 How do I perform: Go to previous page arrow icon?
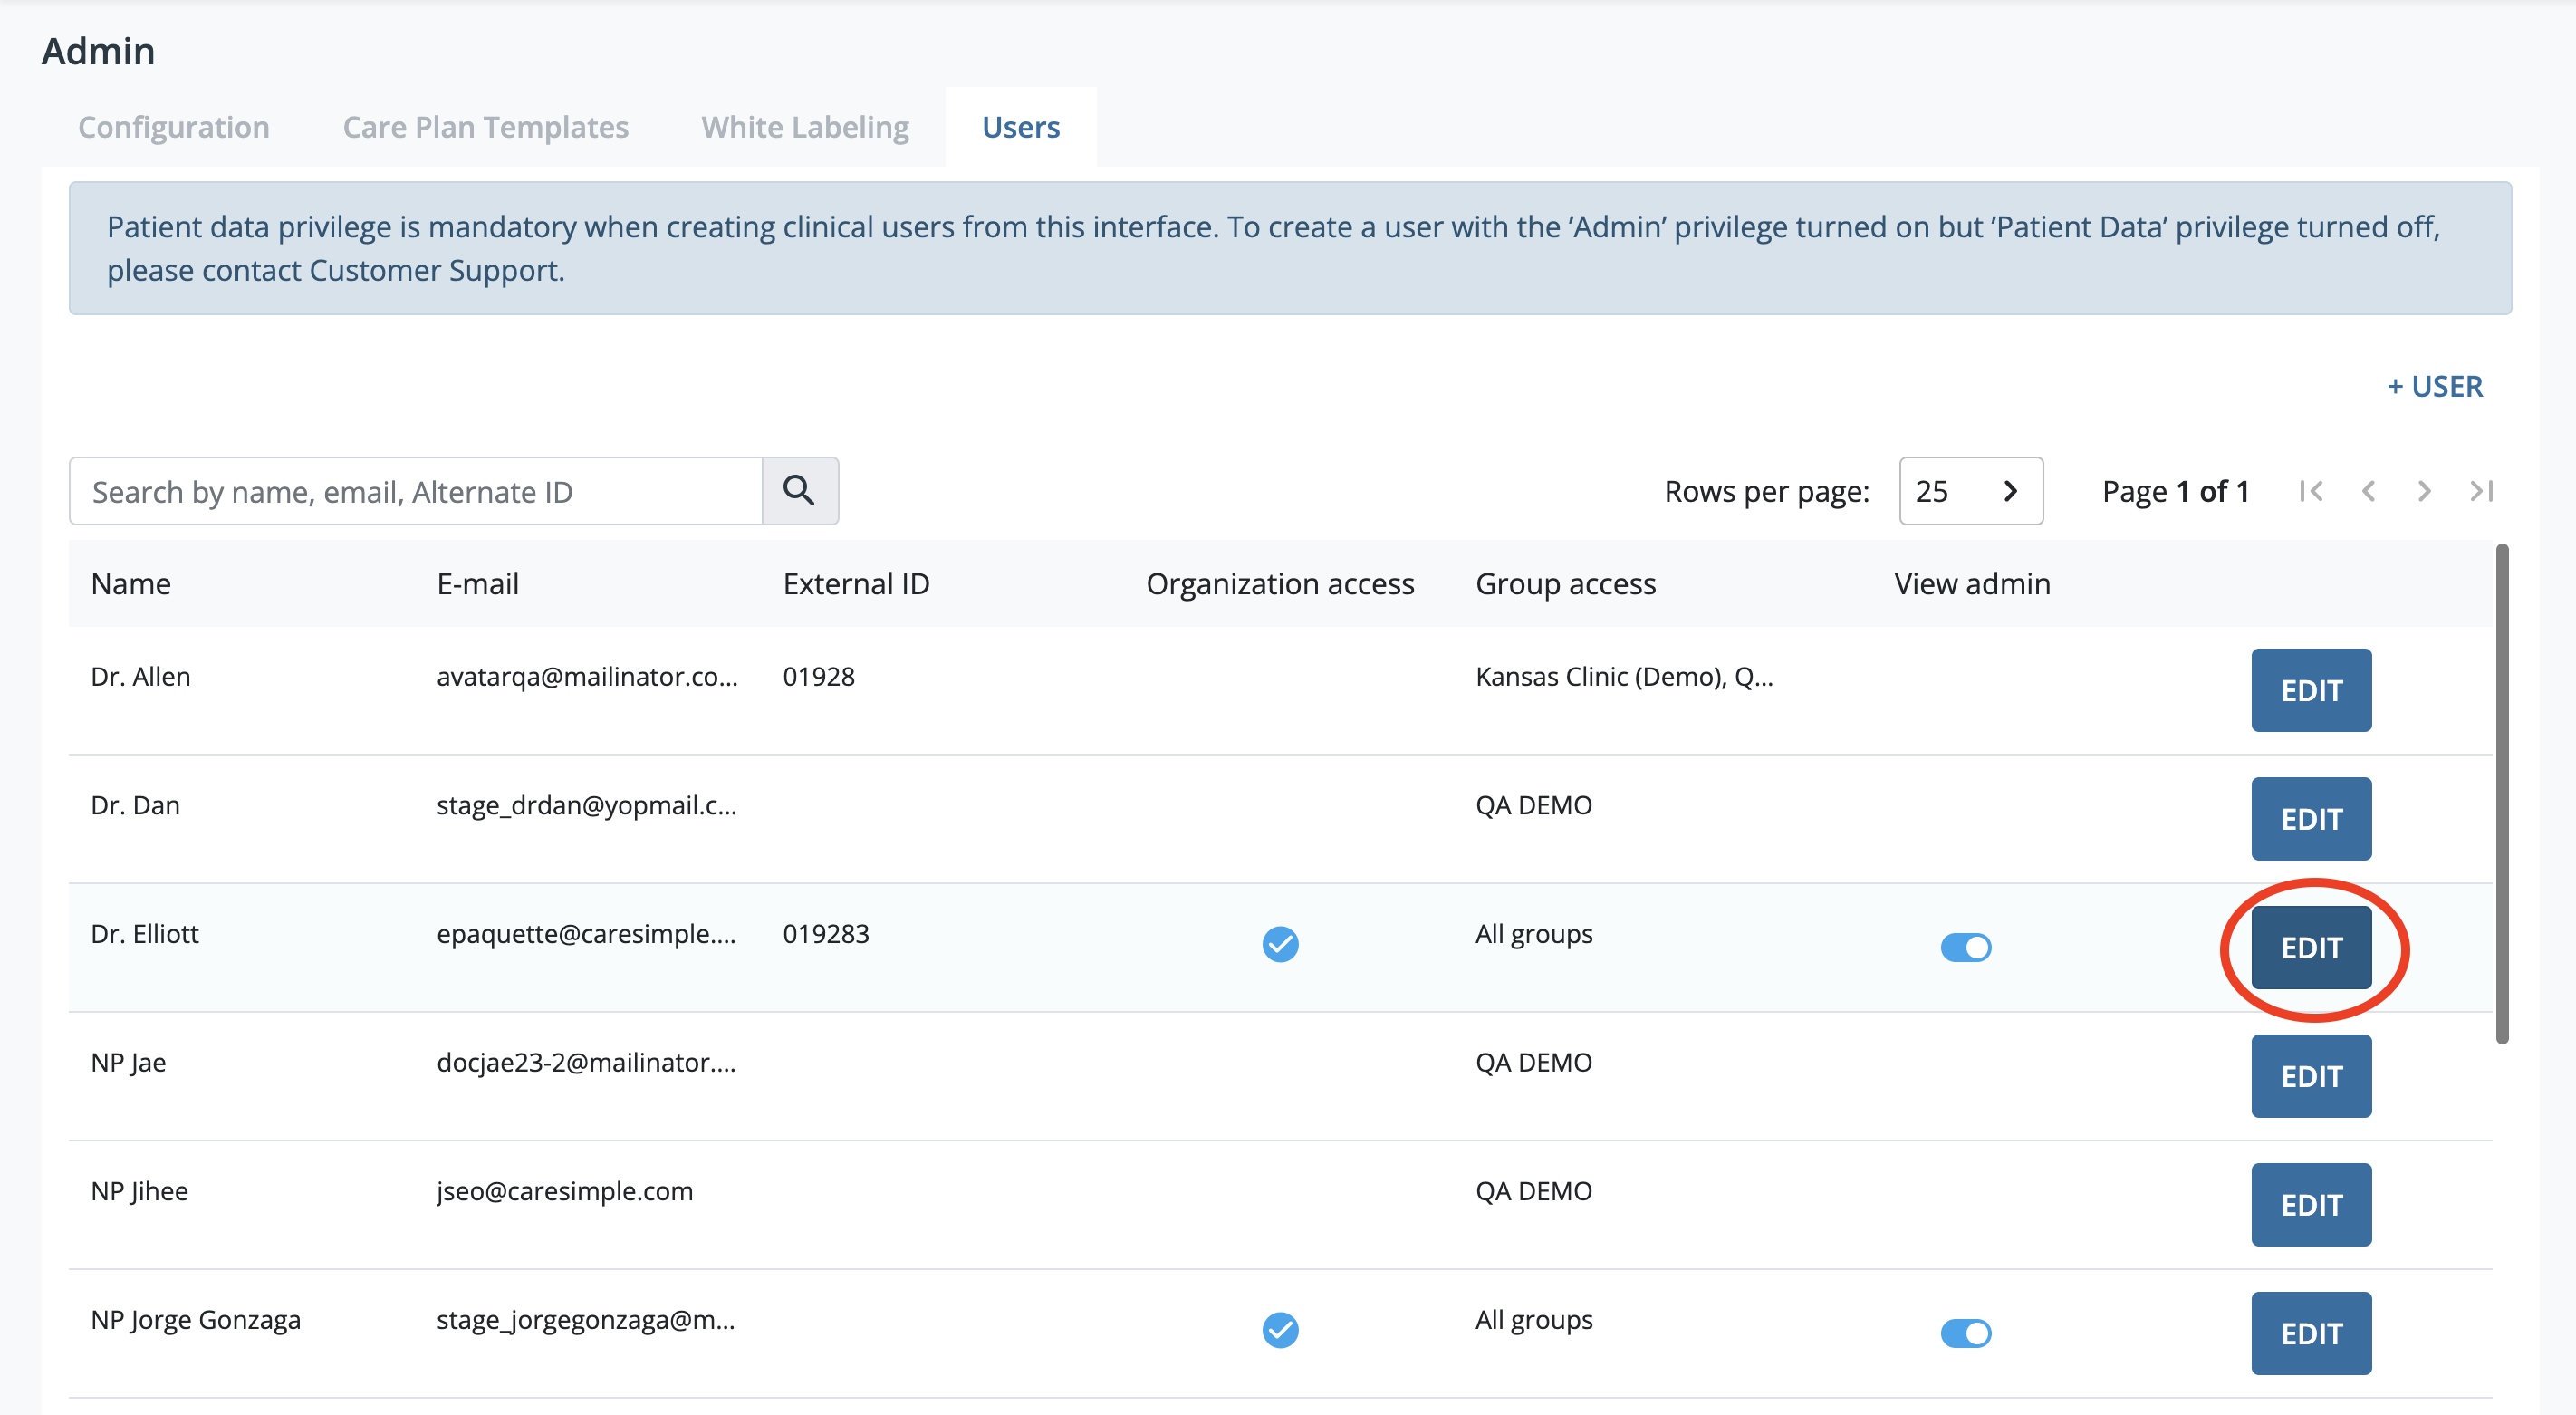[2367, 491]
